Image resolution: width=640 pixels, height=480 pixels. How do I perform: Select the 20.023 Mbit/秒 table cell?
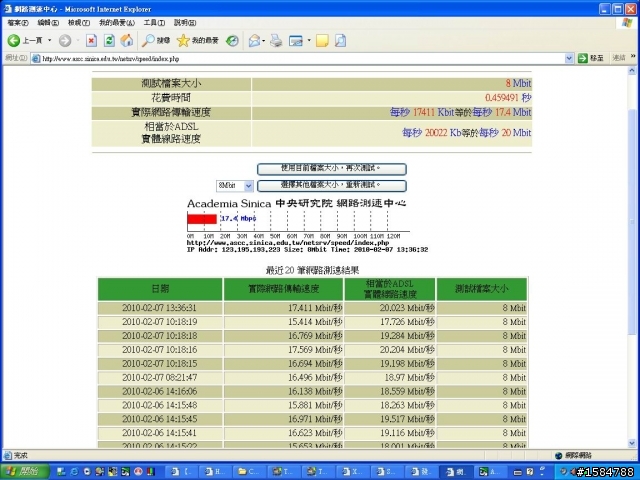[390, 308]
